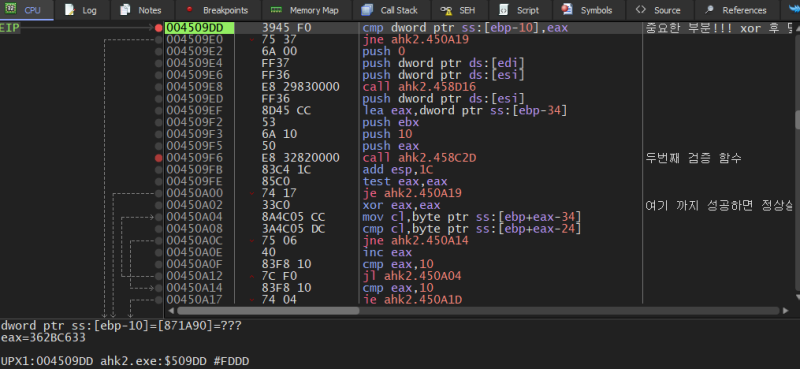Viewport: 800px width, 369px height.
Task: Click the Log document icon
Action: point(70,10)
